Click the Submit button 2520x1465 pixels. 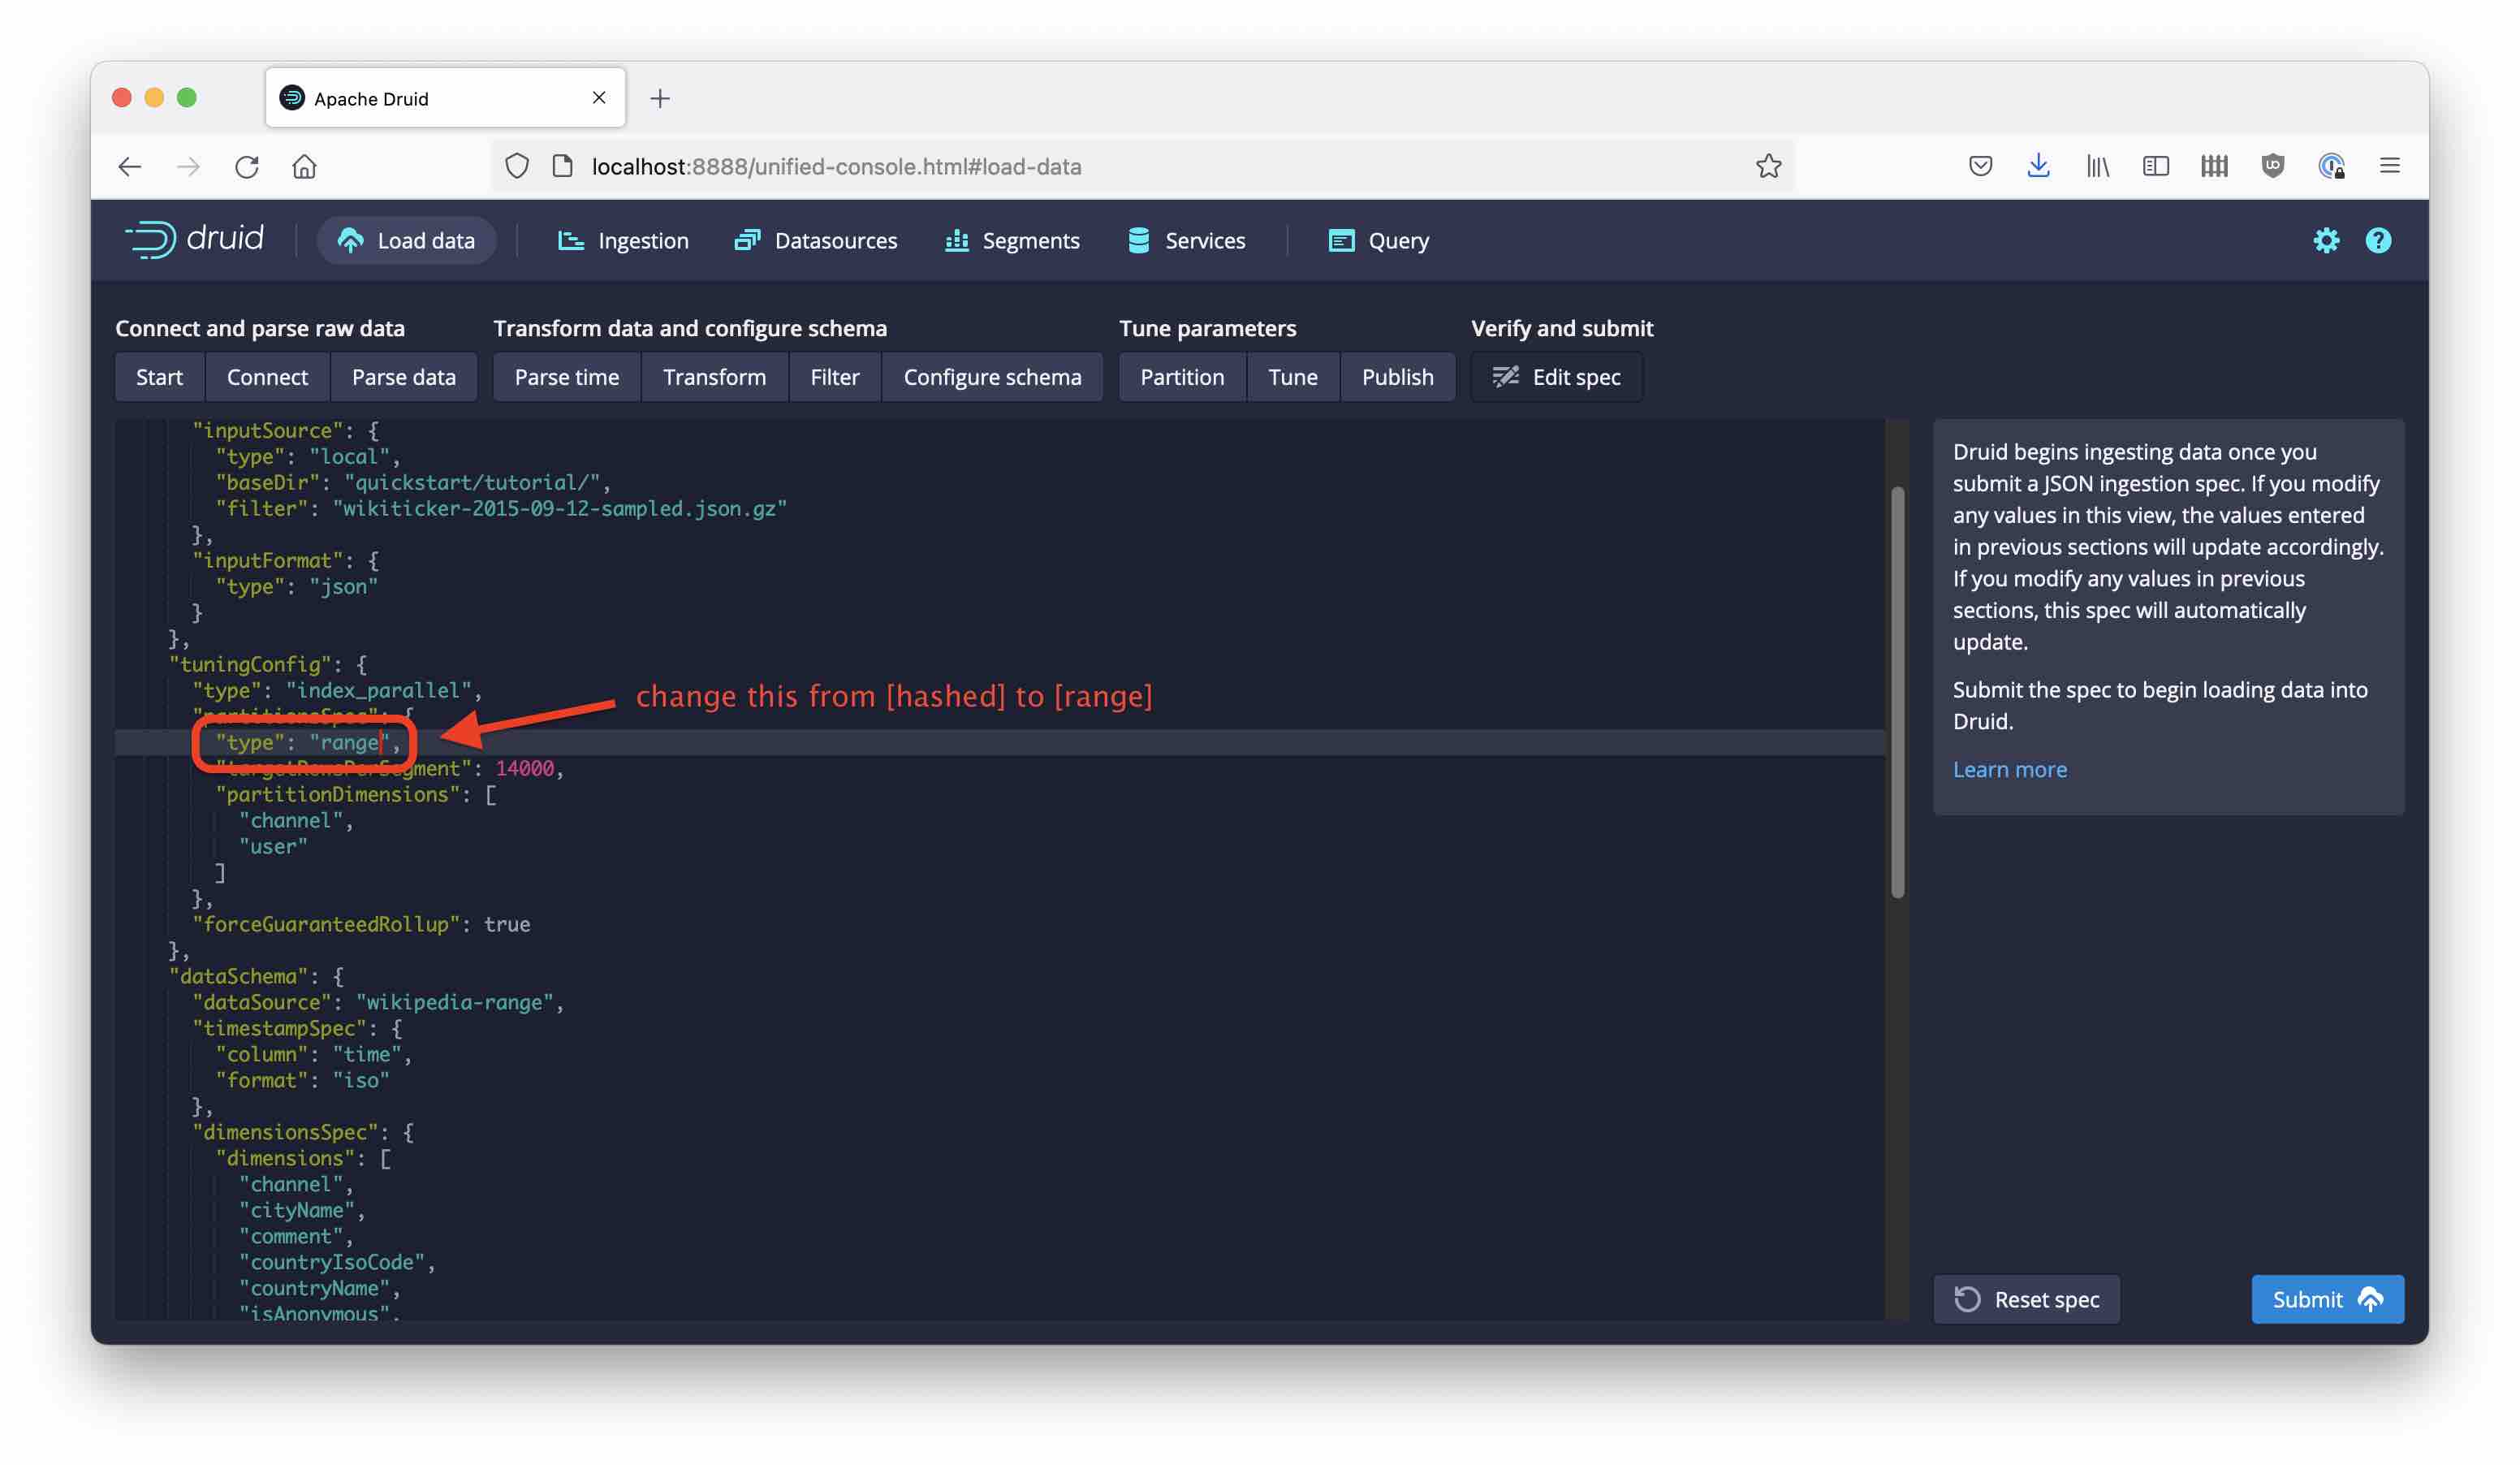[x=2325, y=1298]
